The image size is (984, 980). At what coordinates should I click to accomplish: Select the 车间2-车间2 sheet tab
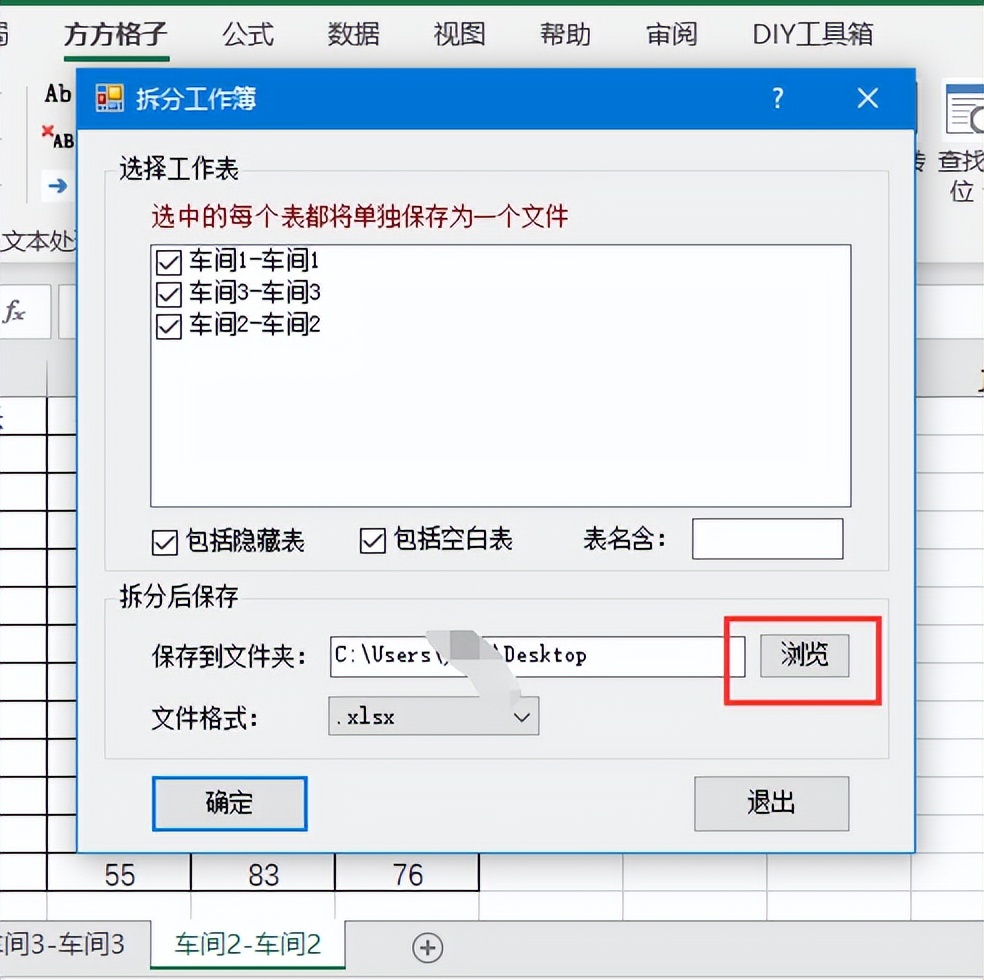246,944
